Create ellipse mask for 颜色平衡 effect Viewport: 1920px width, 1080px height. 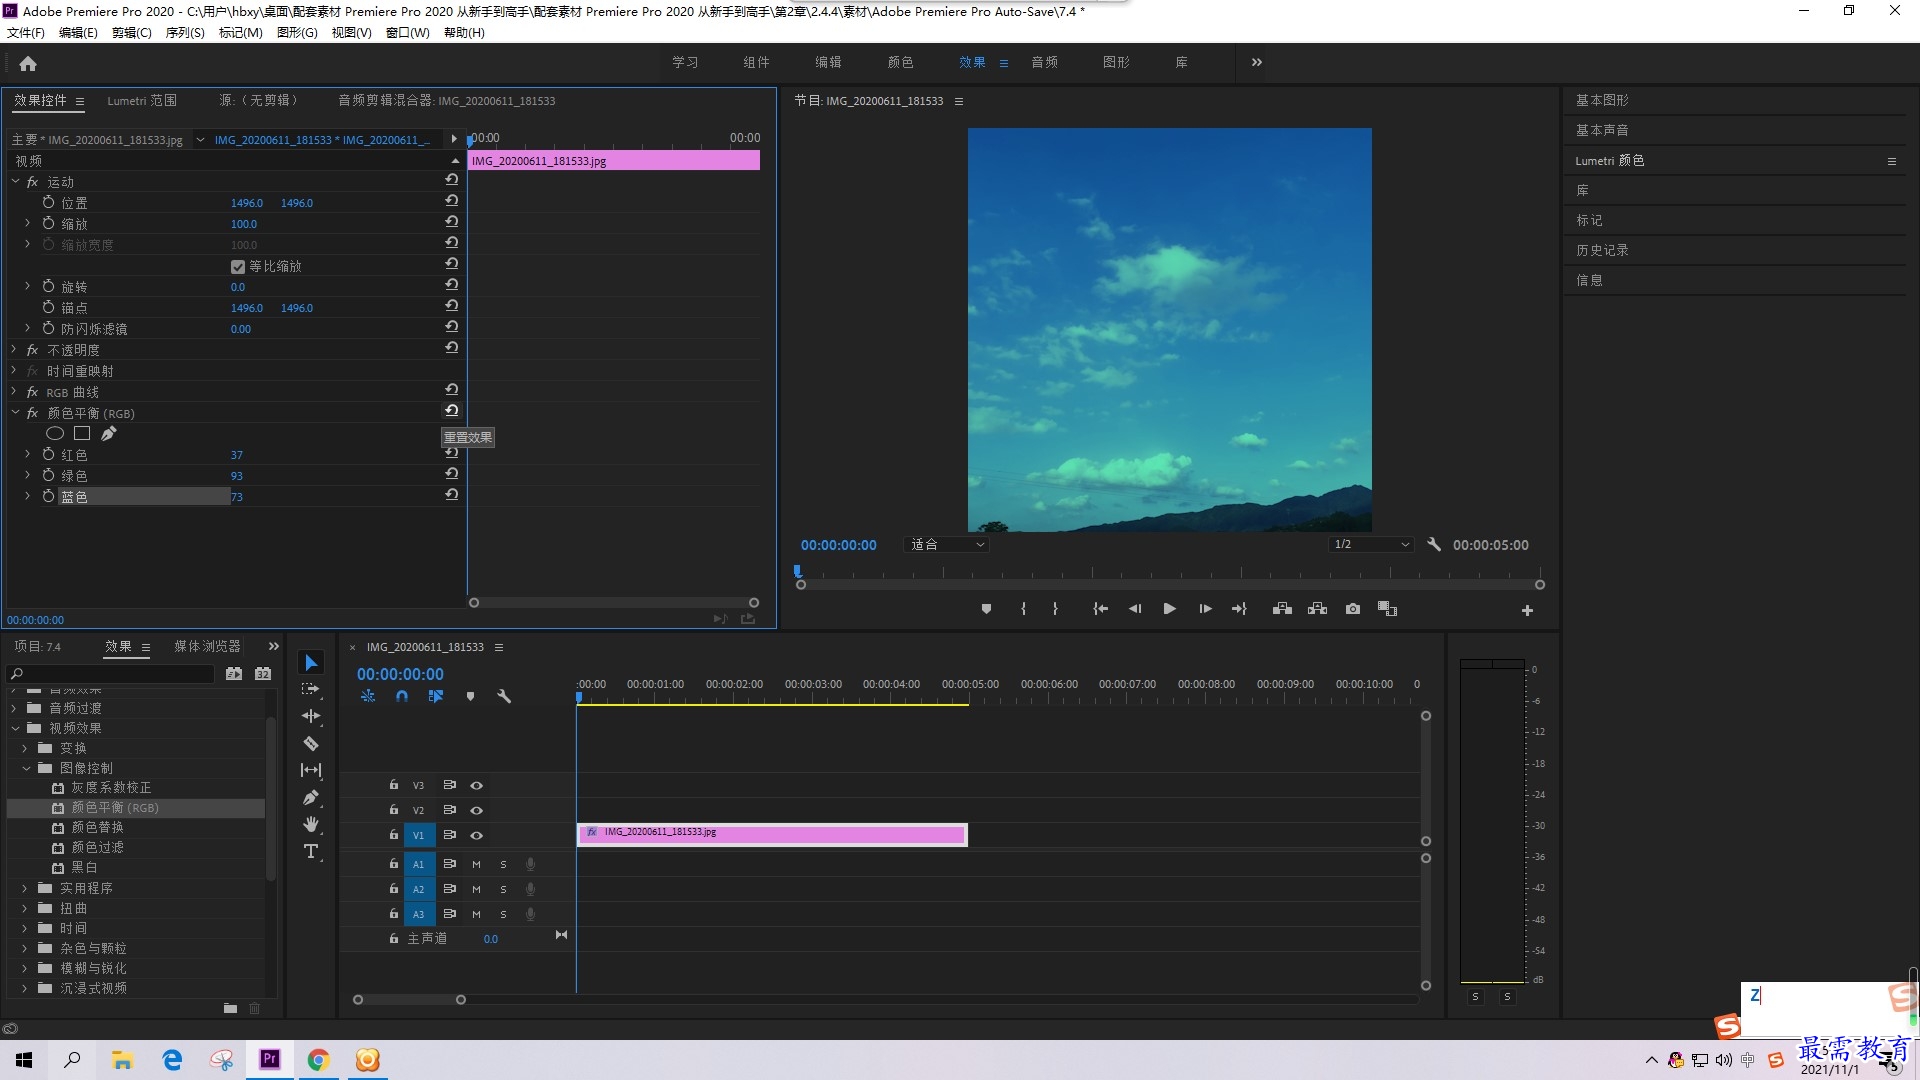(x=55, y=433)
